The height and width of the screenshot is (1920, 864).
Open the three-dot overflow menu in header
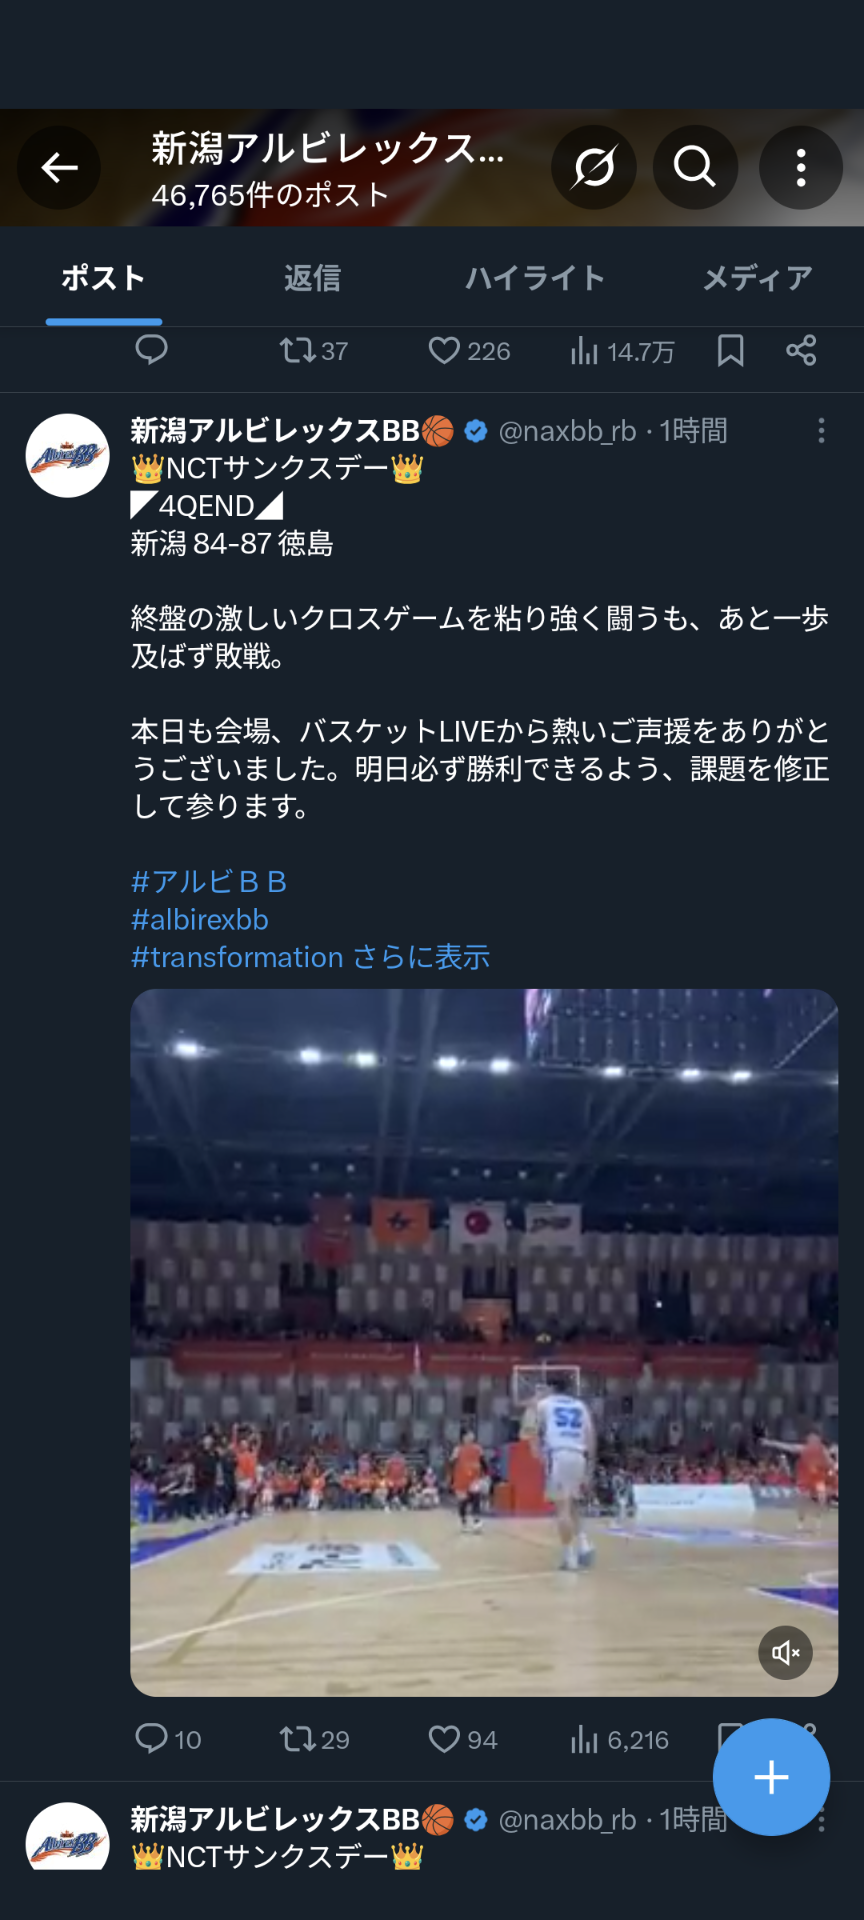[801, 167]
